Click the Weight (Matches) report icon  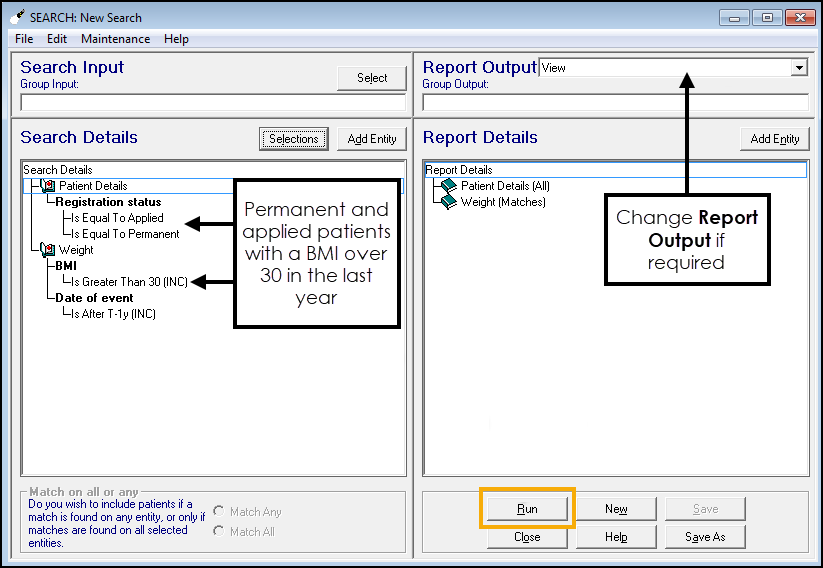(x=449, y=202)
